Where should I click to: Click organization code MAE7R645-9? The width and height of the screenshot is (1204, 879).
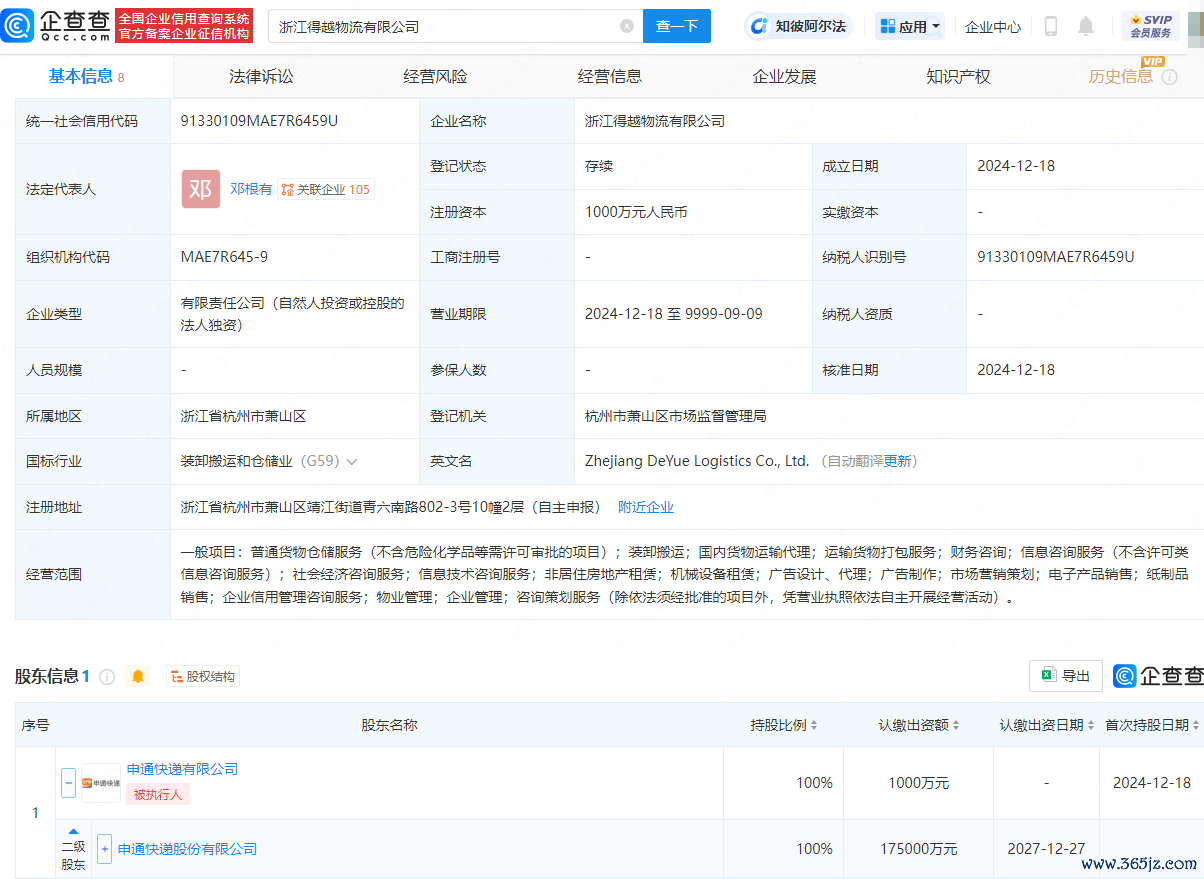click(224, 257)
